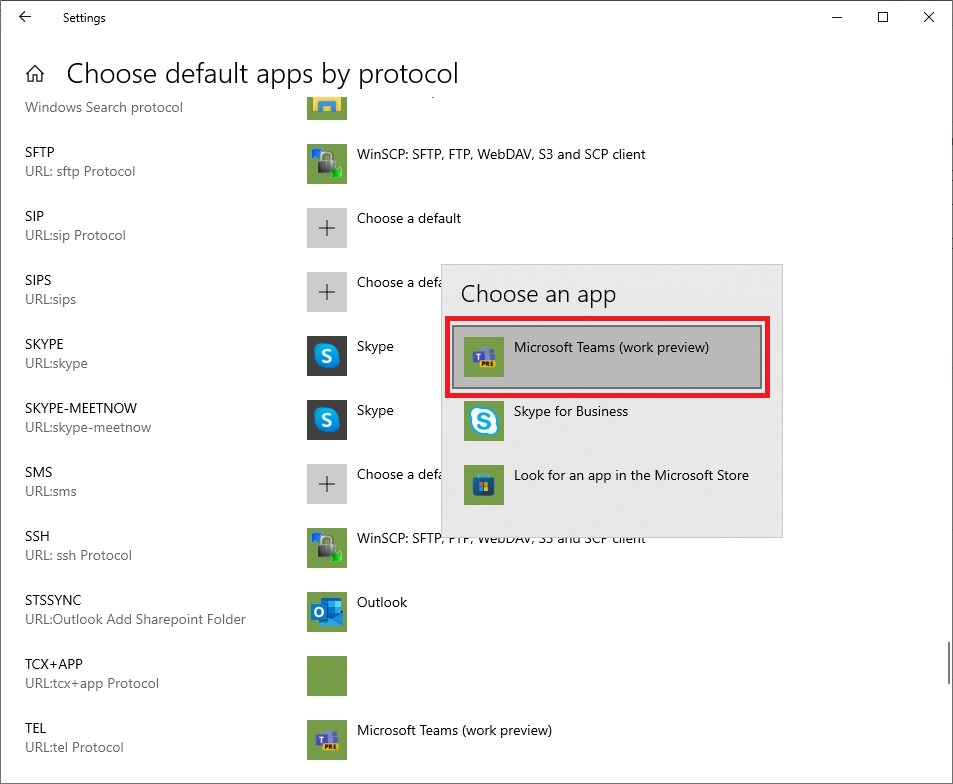Click the Skype icon in SKYPE-MEETNOW row

(x=326, y=420)
